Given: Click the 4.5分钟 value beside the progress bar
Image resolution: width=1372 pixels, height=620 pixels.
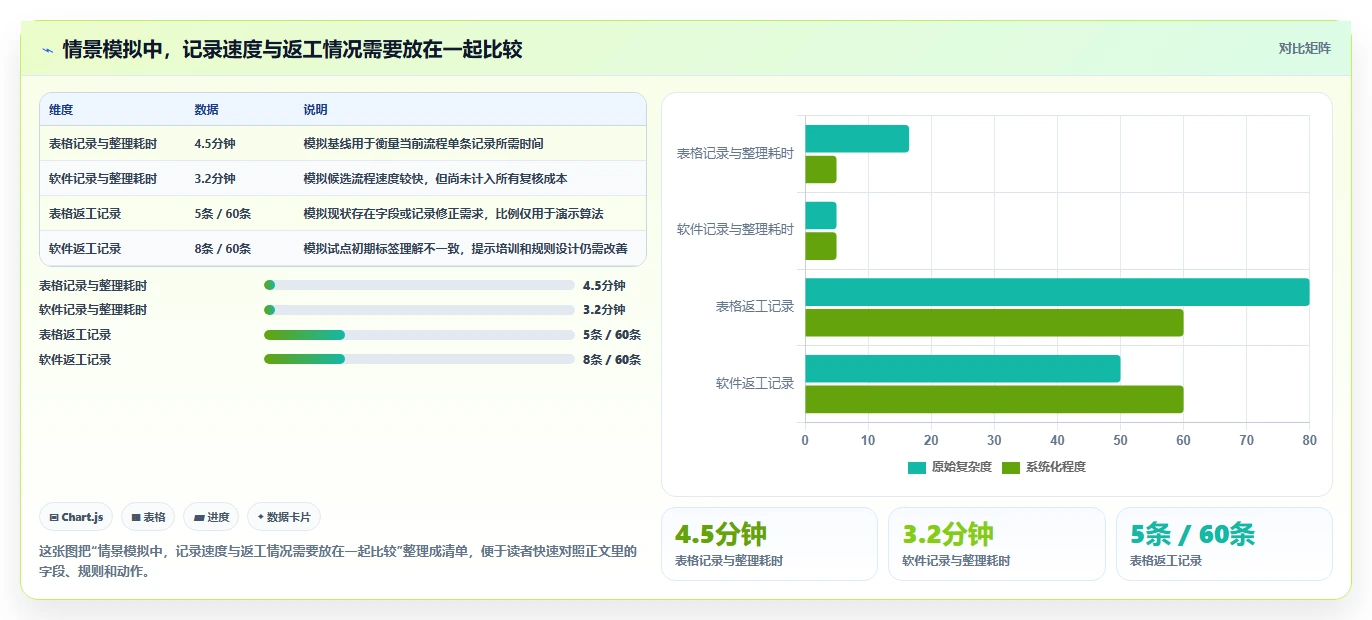Looking at the screenshot, I should point(604,285).
